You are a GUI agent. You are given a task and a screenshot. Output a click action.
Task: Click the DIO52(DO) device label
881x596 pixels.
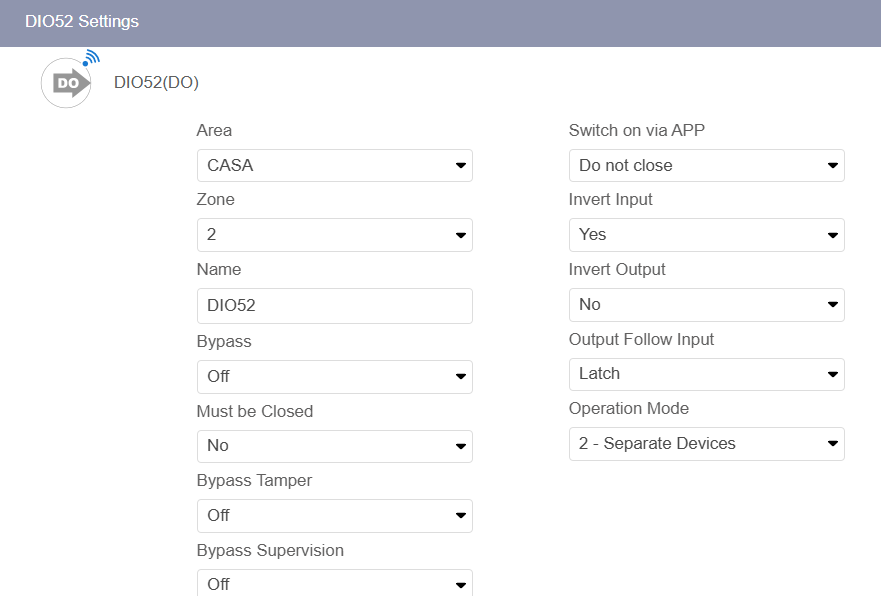coord(156,82)
